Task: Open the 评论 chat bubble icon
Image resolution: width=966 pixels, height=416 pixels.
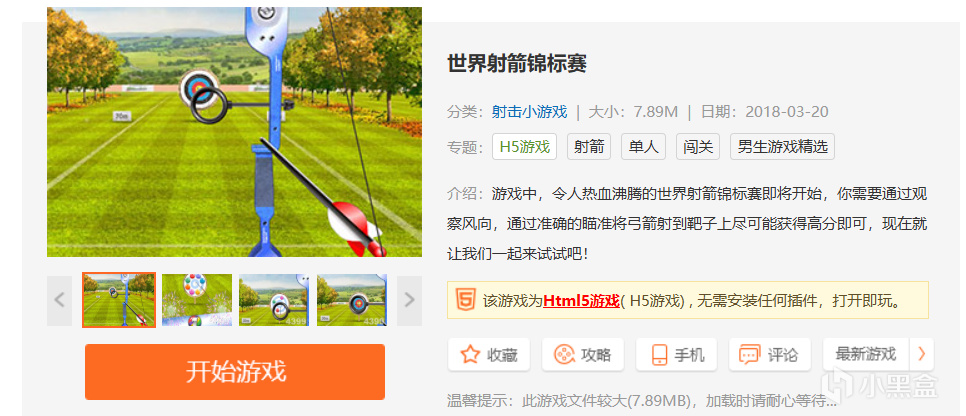Action: (x=749, y=354)
